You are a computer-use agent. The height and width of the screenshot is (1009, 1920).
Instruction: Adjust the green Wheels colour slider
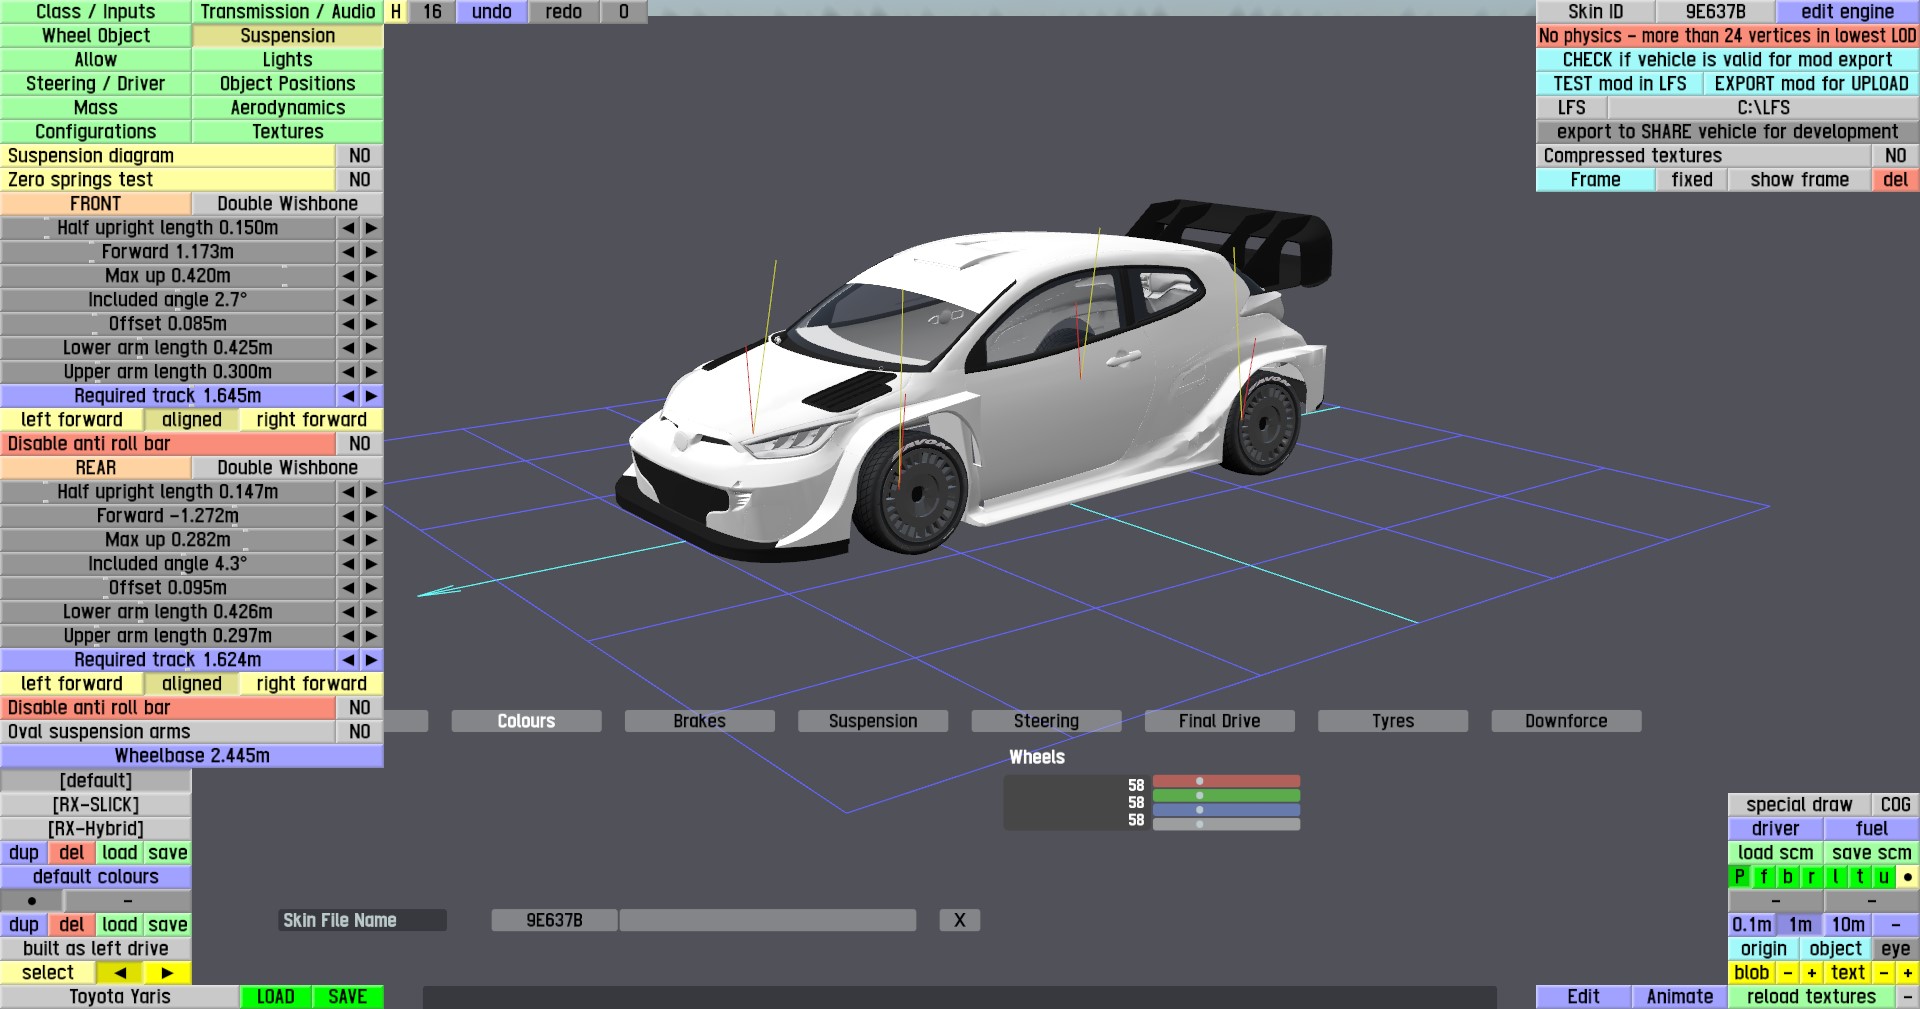1226,796
